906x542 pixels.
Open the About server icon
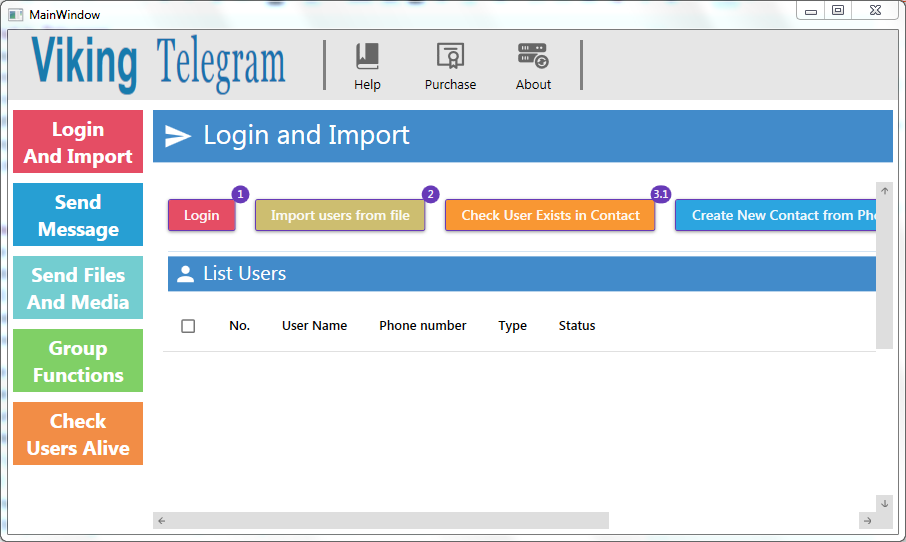pyautogui.click(x=533, y=56)
